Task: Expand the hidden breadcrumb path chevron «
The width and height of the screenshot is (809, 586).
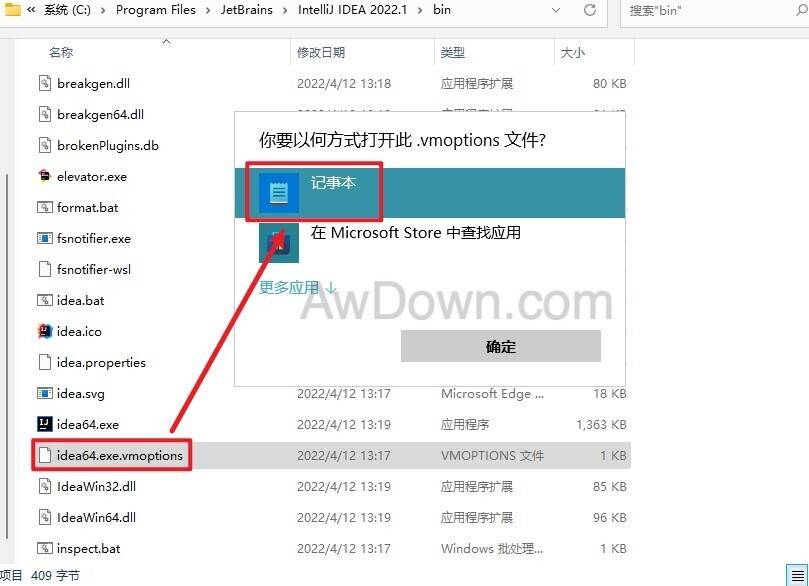Action: coord(32,10)
